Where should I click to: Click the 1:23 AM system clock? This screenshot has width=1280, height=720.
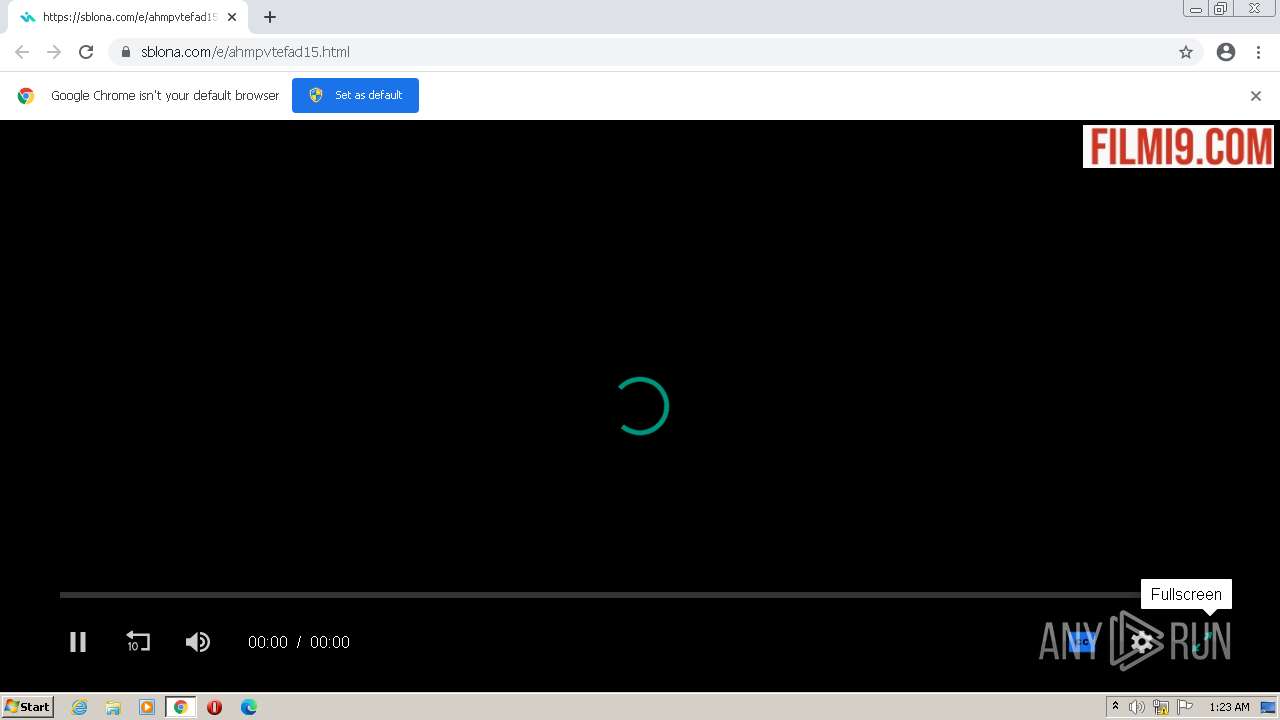point(1229,707)
